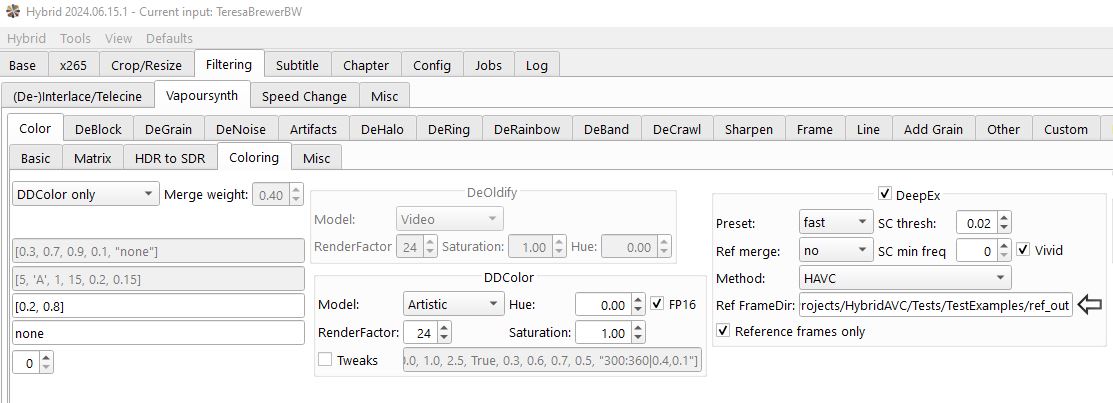Open the Method HAVC dropdown

click(x=905, y=278)
